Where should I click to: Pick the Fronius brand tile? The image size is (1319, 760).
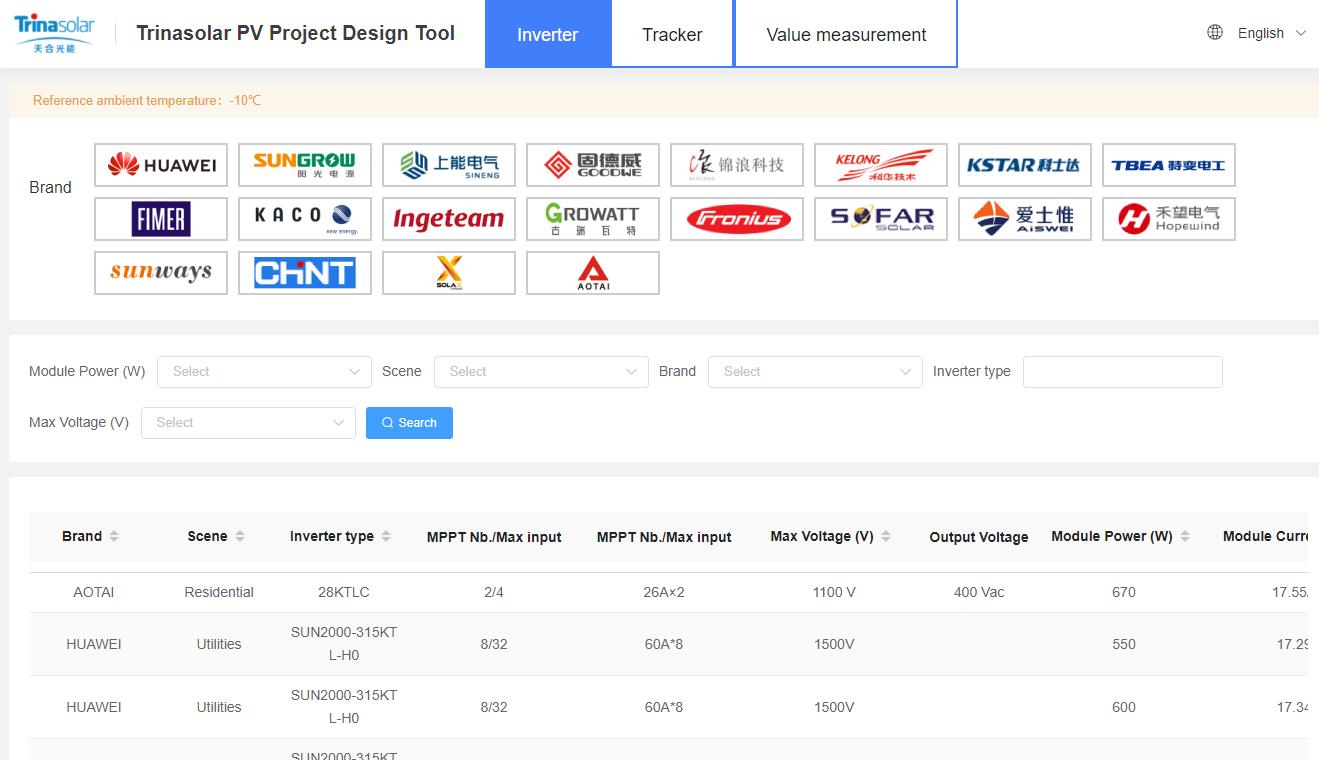click(737, 219)
